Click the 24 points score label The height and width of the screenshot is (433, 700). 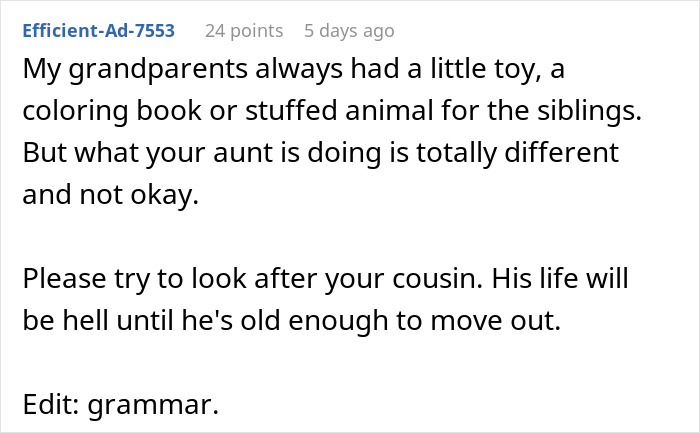pyautogui.click(x=244, y=31)
